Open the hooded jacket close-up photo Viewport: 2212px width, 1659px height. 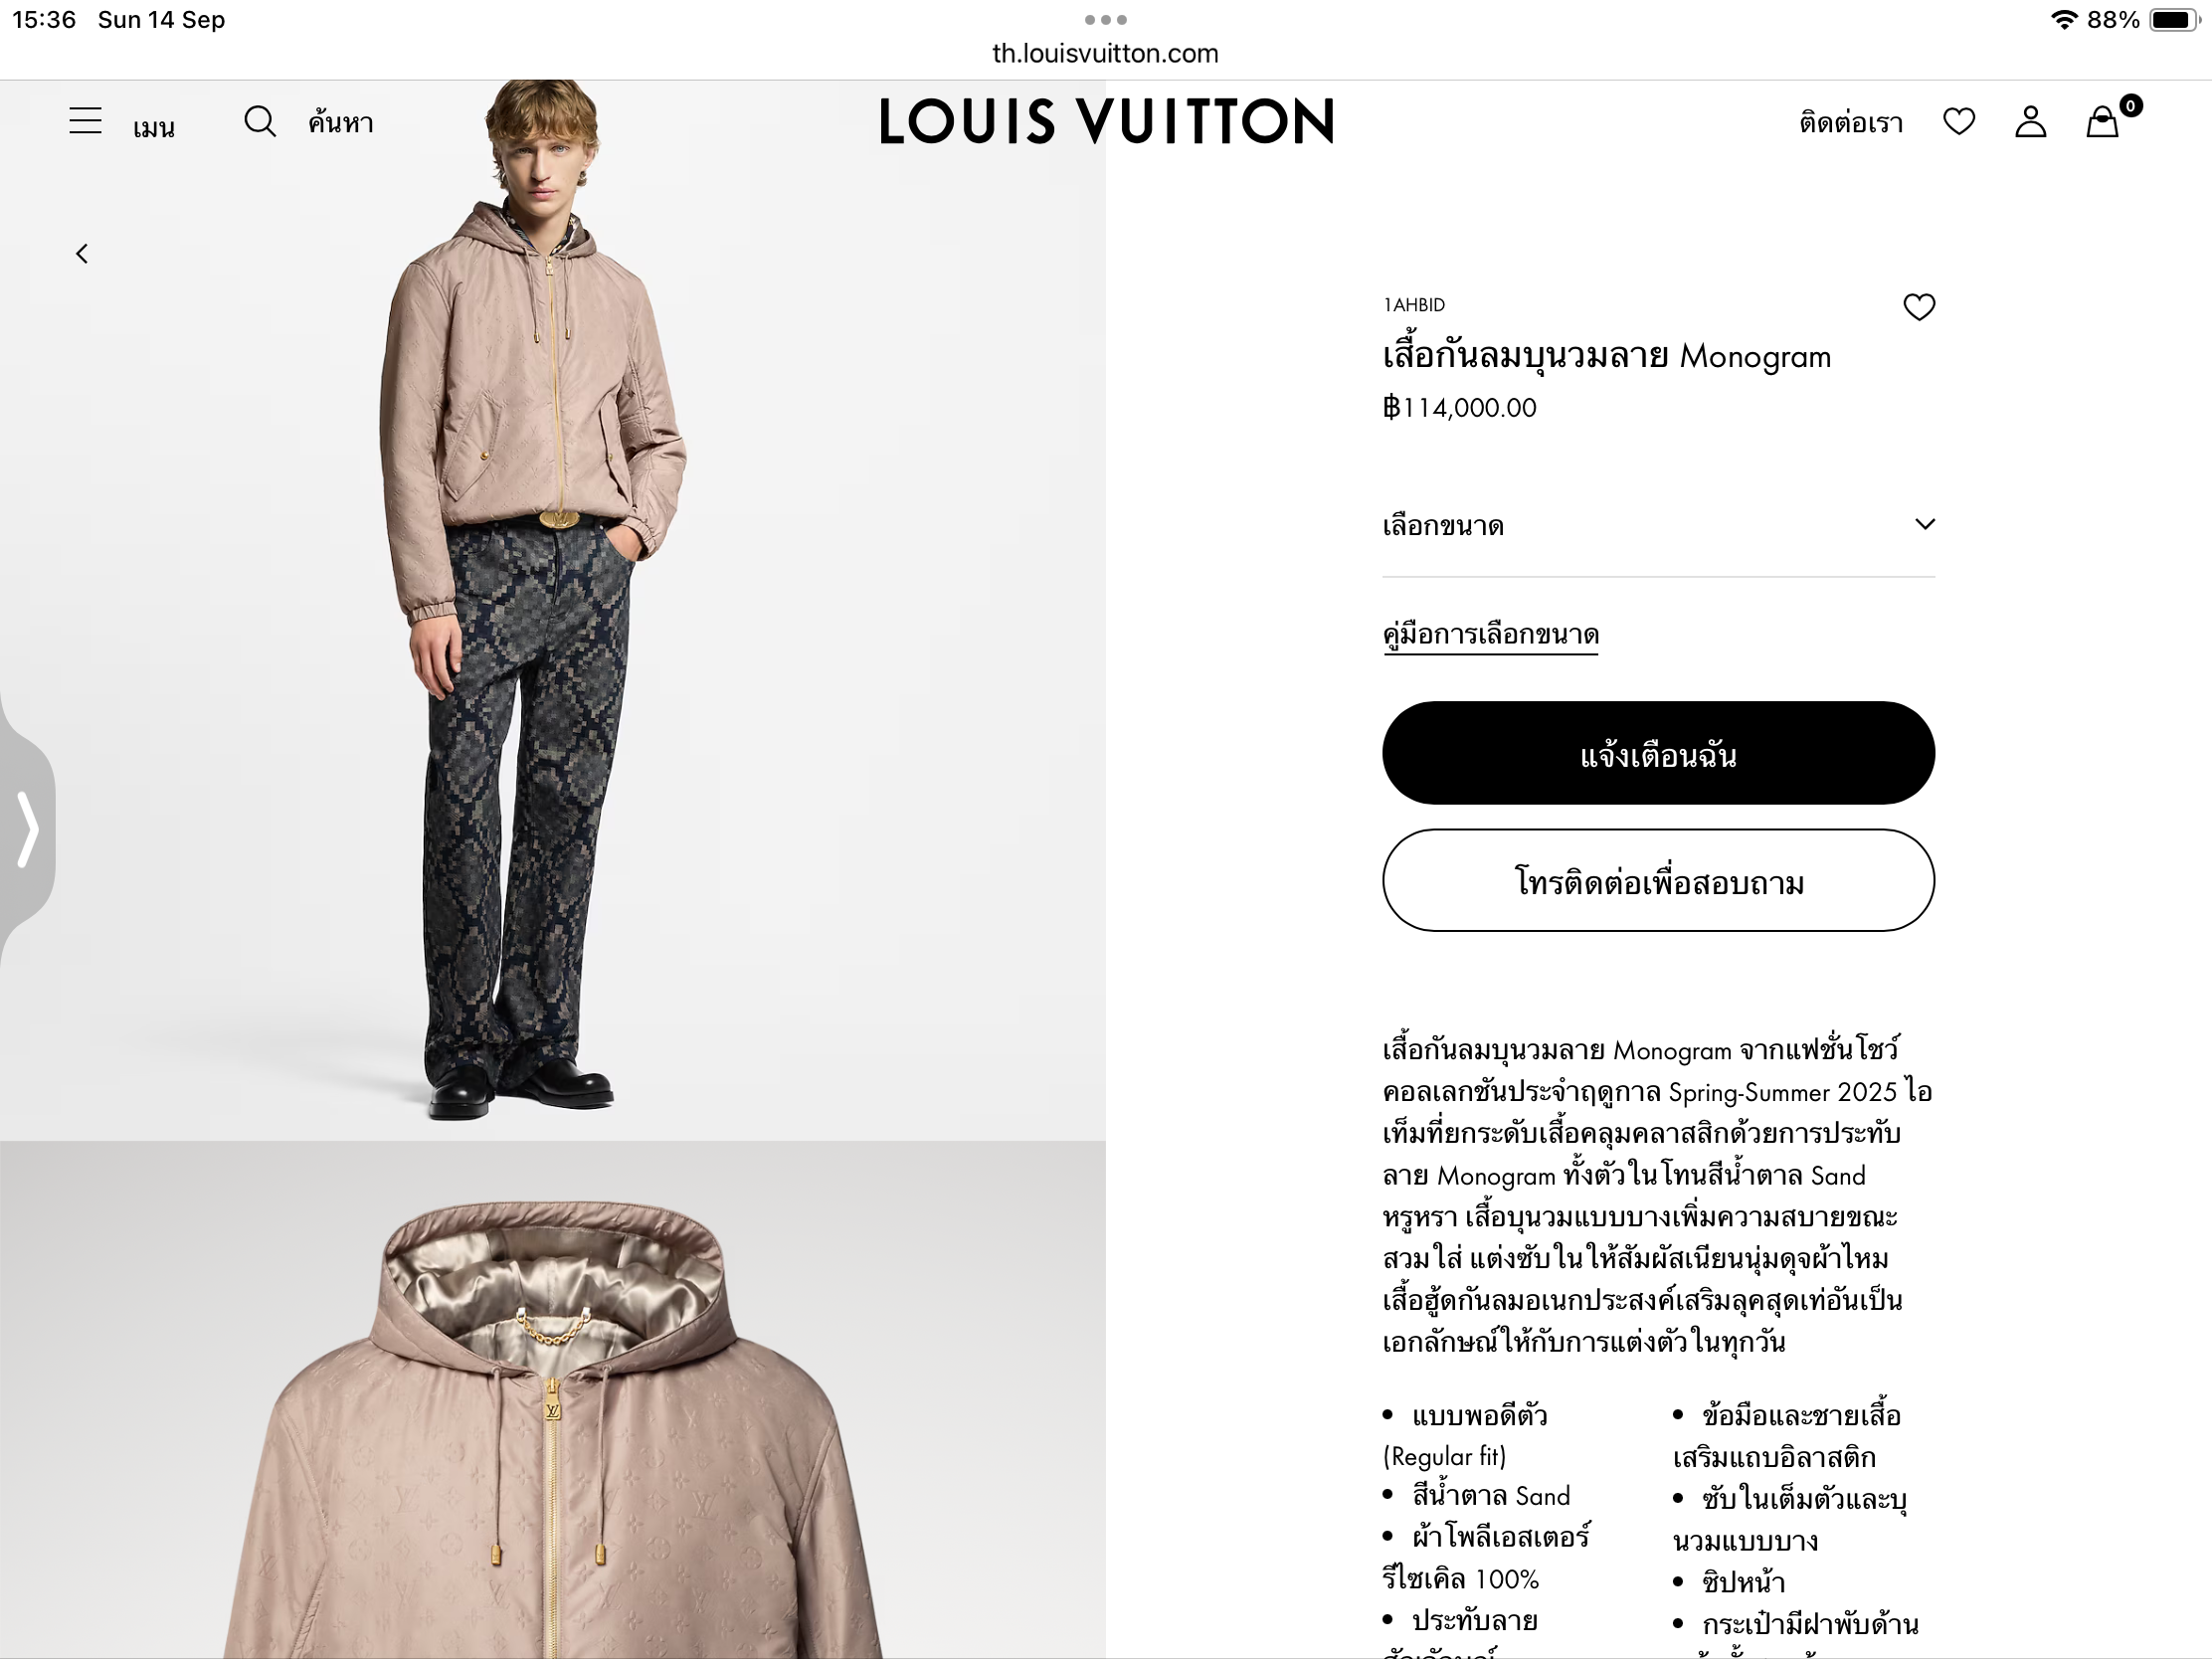coord(553,1400)
